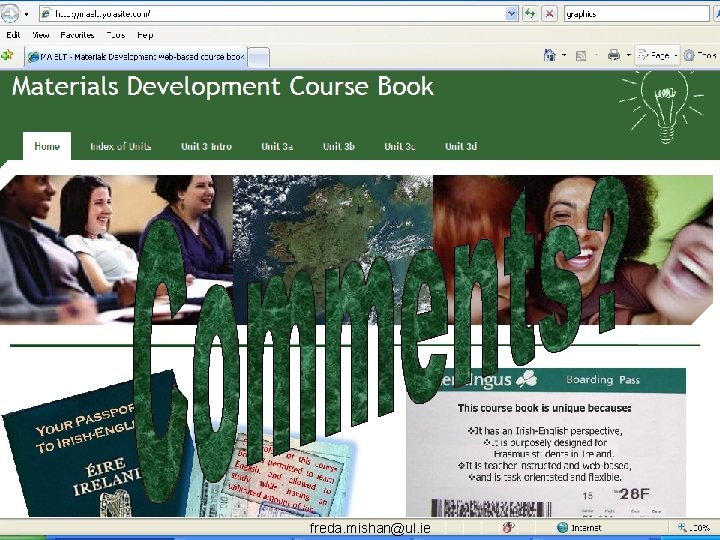Screen dimensions: 720x540
Task: Select the Home navigation tab
Action: (x=47, y=146)
